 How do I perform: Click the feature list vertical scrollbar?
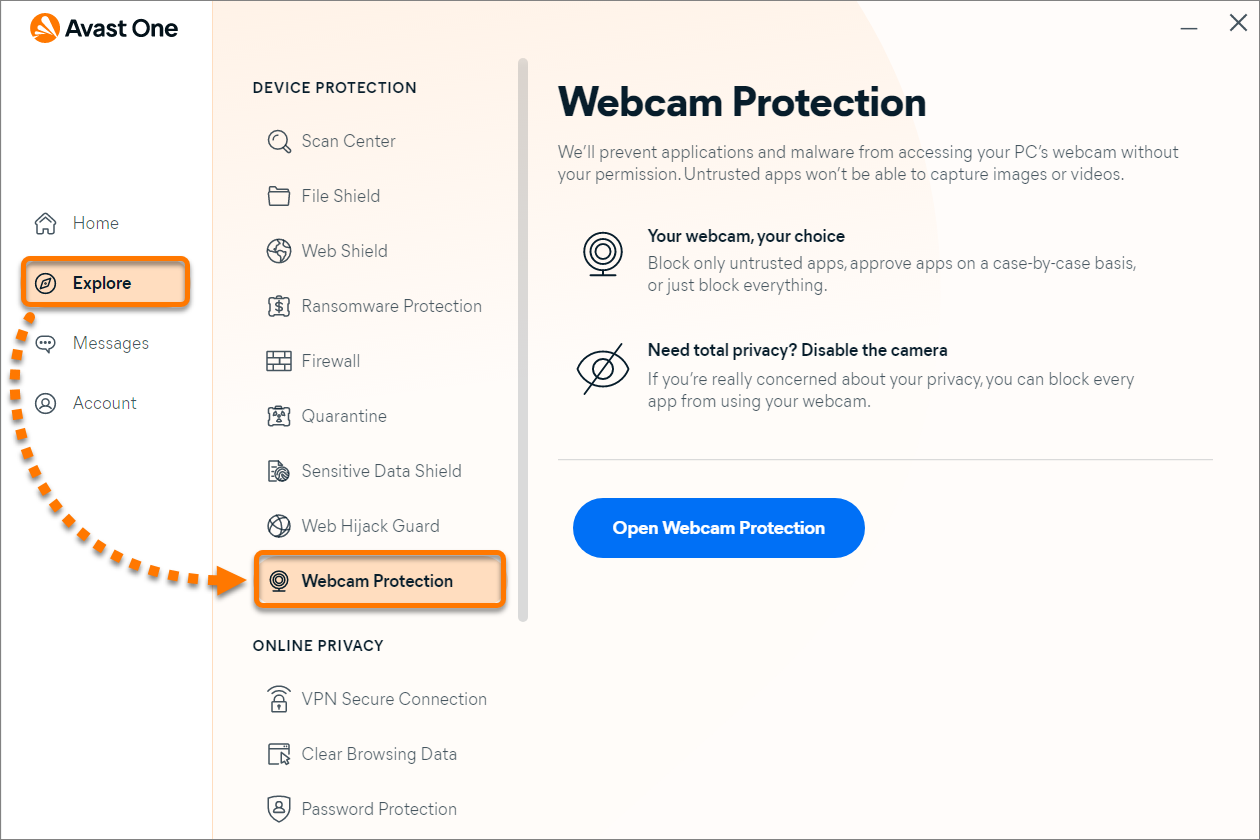click(x=522, y=340)
